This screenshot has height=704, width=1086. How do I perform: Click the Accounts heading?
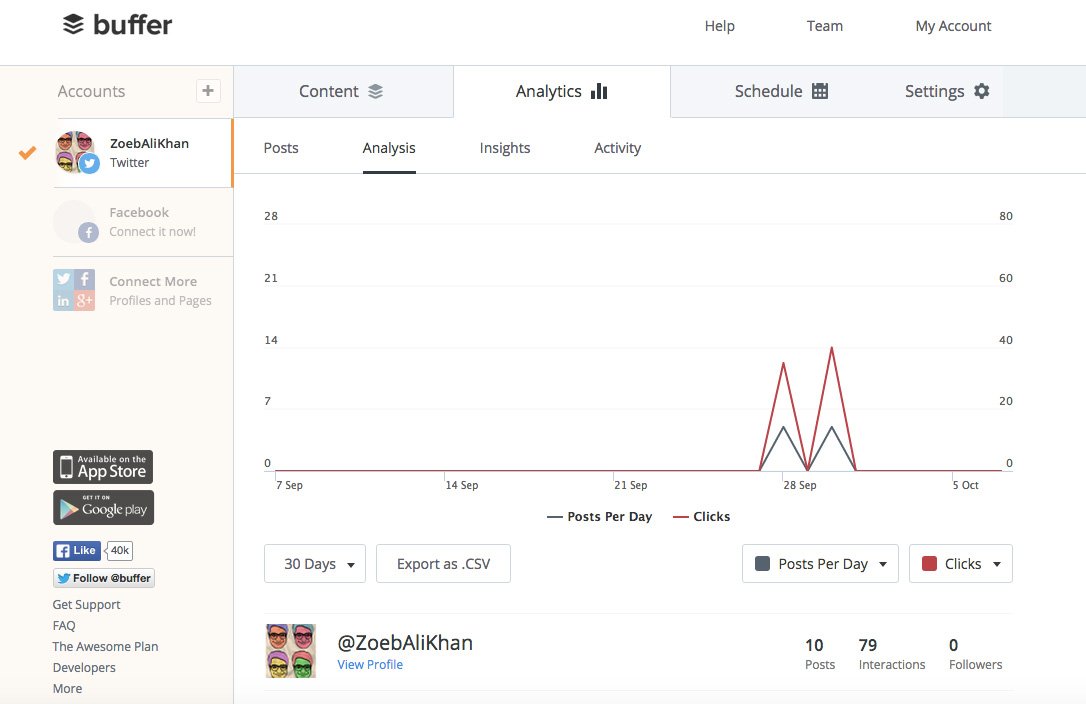click(x=91, y=91)
